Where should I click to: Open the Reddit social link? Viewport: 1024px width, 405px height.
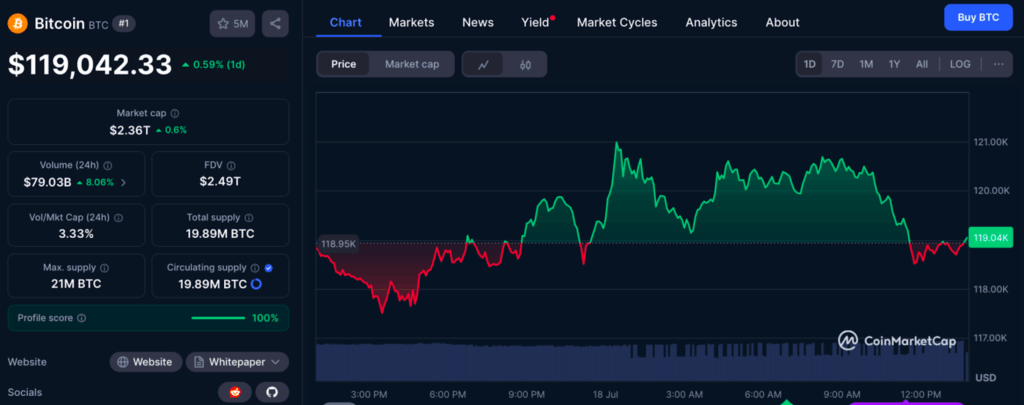point(234,392)
